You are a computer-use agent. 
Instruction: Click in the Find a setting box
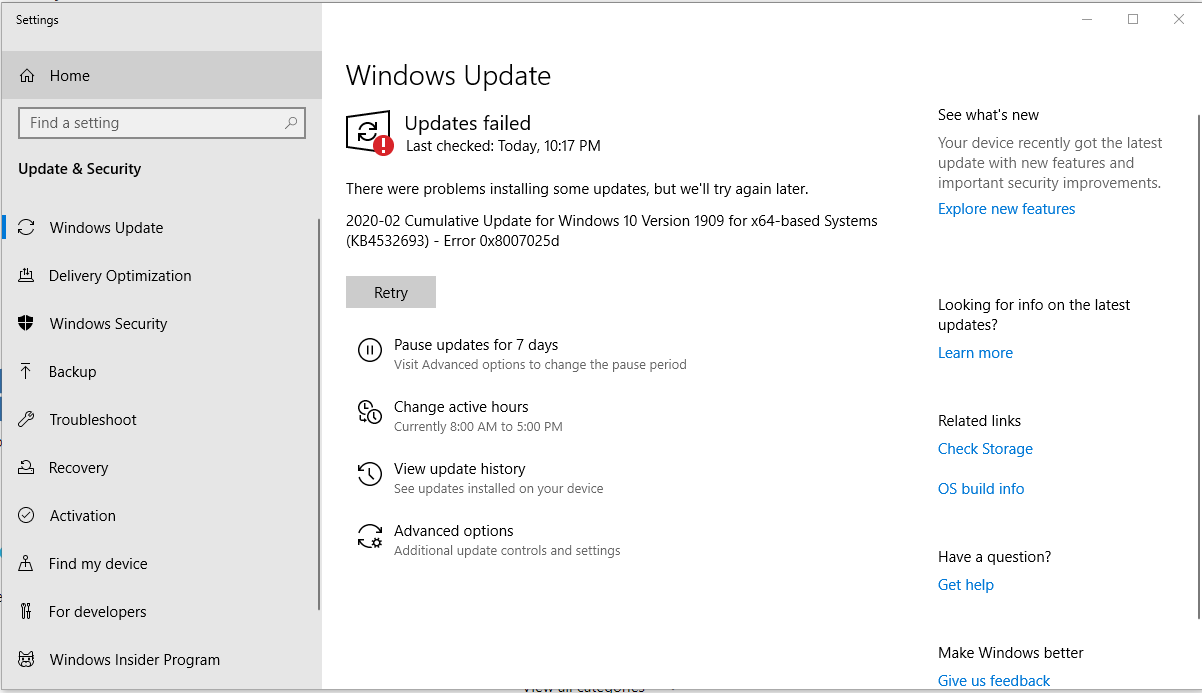click(150, 123)
